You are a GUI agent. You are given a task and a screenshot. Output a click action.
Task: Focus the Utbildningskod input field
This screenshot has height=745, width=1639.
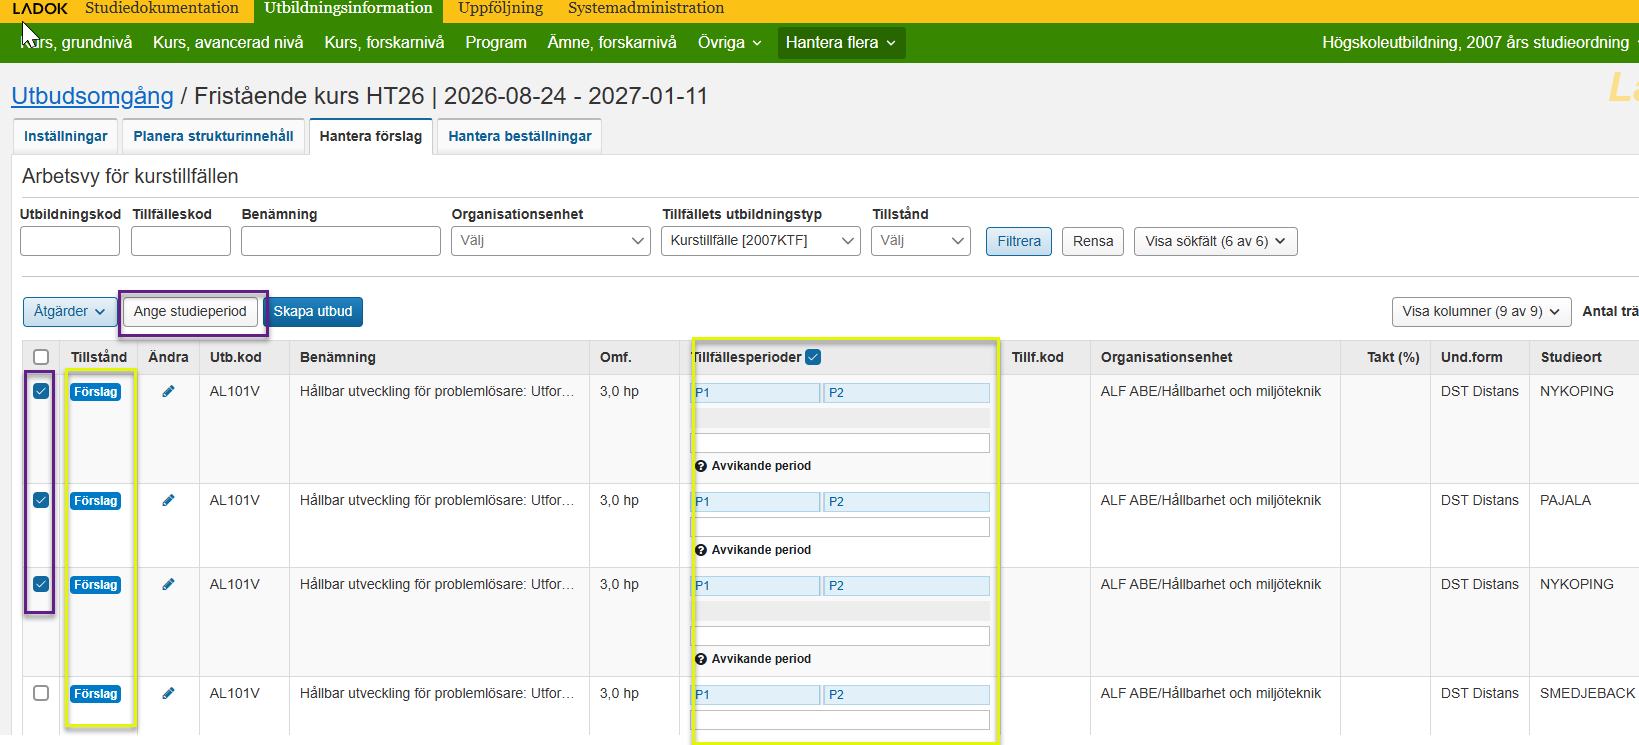(x=70, y=241)
